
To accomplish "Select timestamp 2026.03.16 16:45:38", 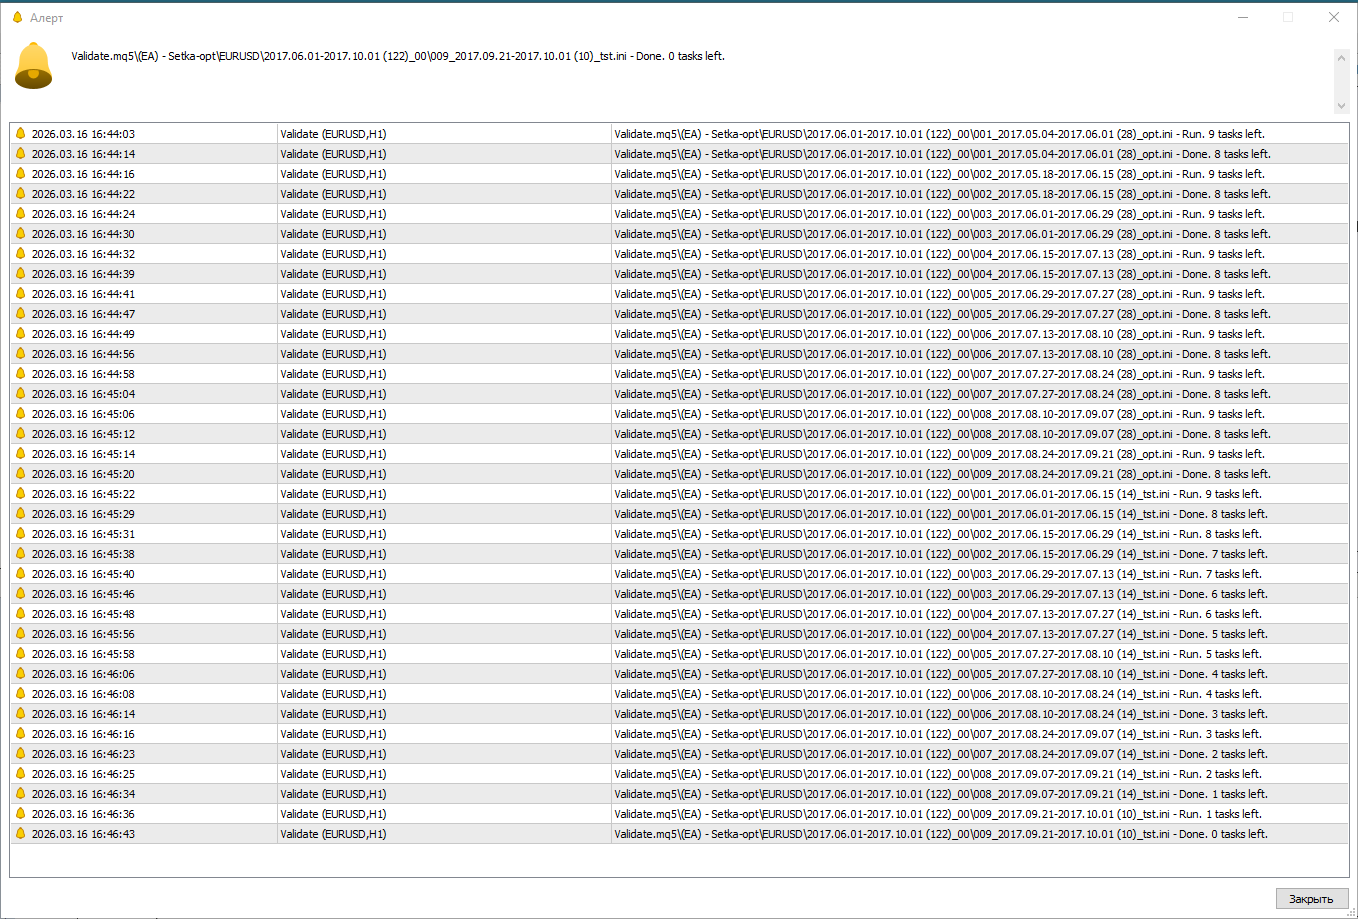I will click(83, 554).
